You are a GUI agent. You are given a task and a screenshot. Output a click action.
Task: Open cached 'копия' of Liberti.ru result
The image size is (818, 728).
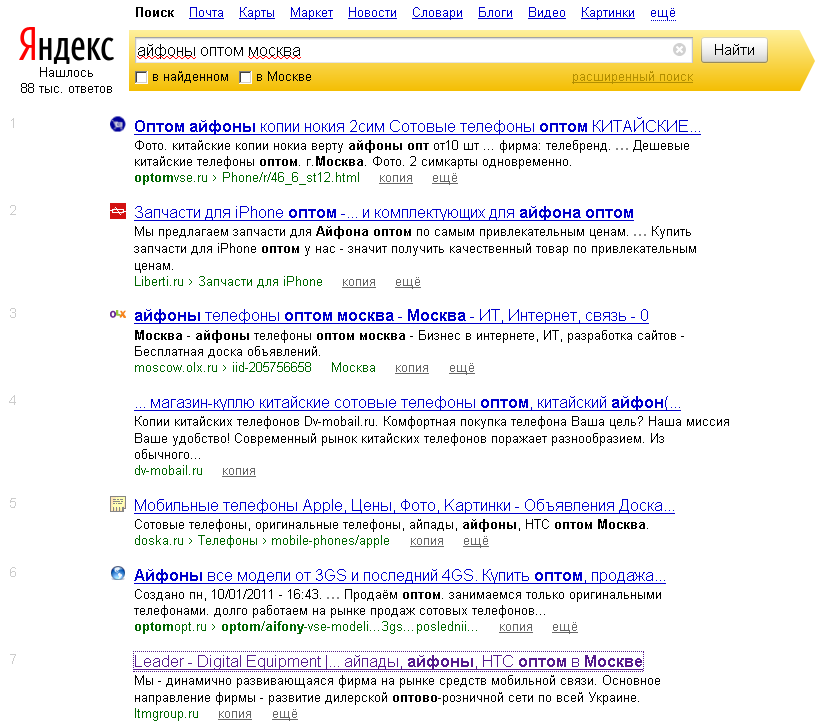[x=358, y=282]
